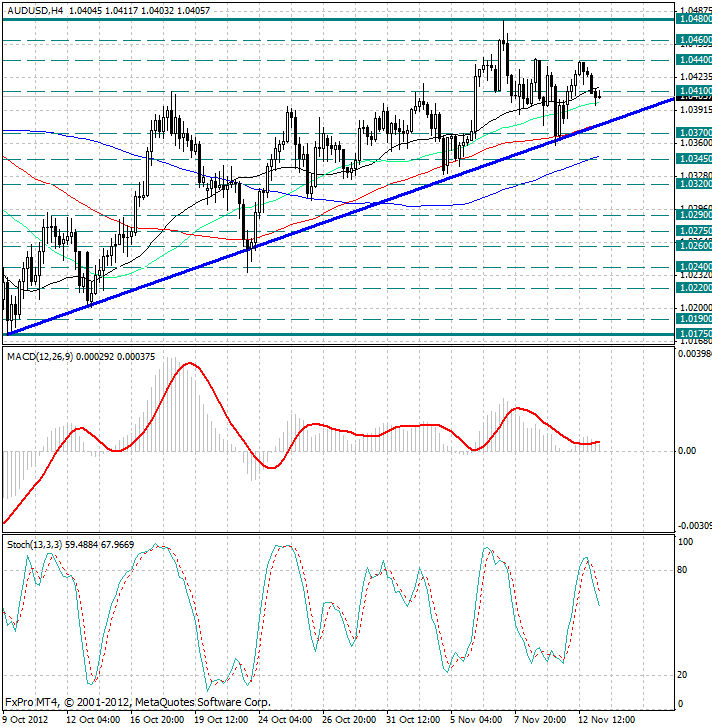Click the 1.0410 price level label

pos(694,91)
